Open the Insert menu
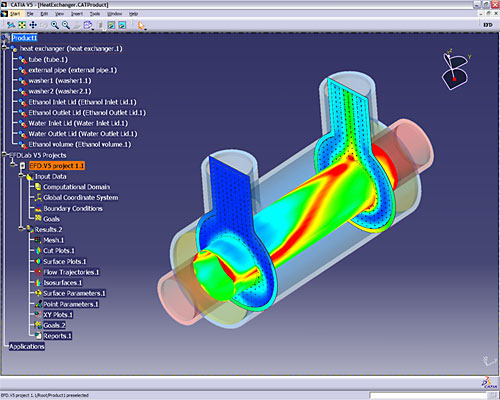Image resolution: width=500 pixels, height=400 pixels. [77, 14]
